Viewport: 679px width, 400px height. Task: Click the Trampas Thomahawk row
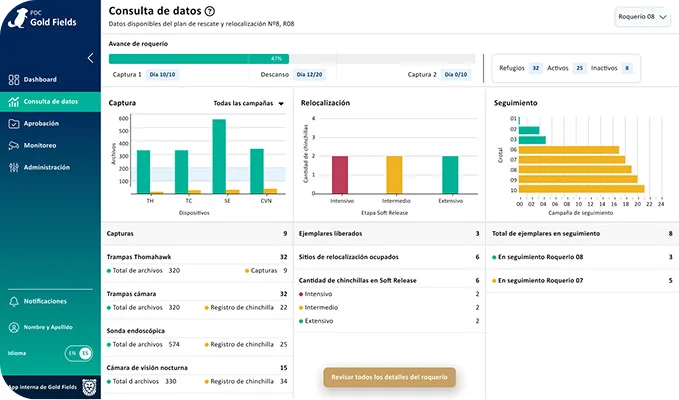[x=197, y=257]
